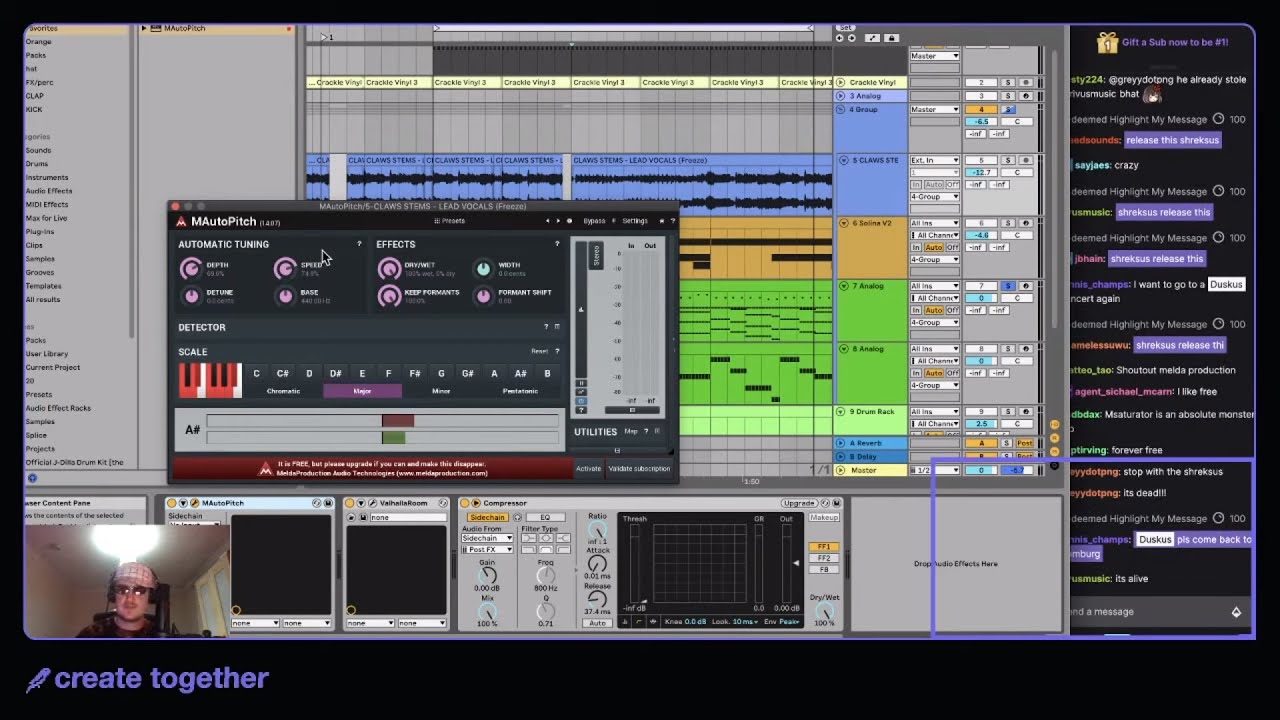The image size is (1280, 720).
Task: Toggle Makeup gain on the Compressor
Action: pos(824,518)
